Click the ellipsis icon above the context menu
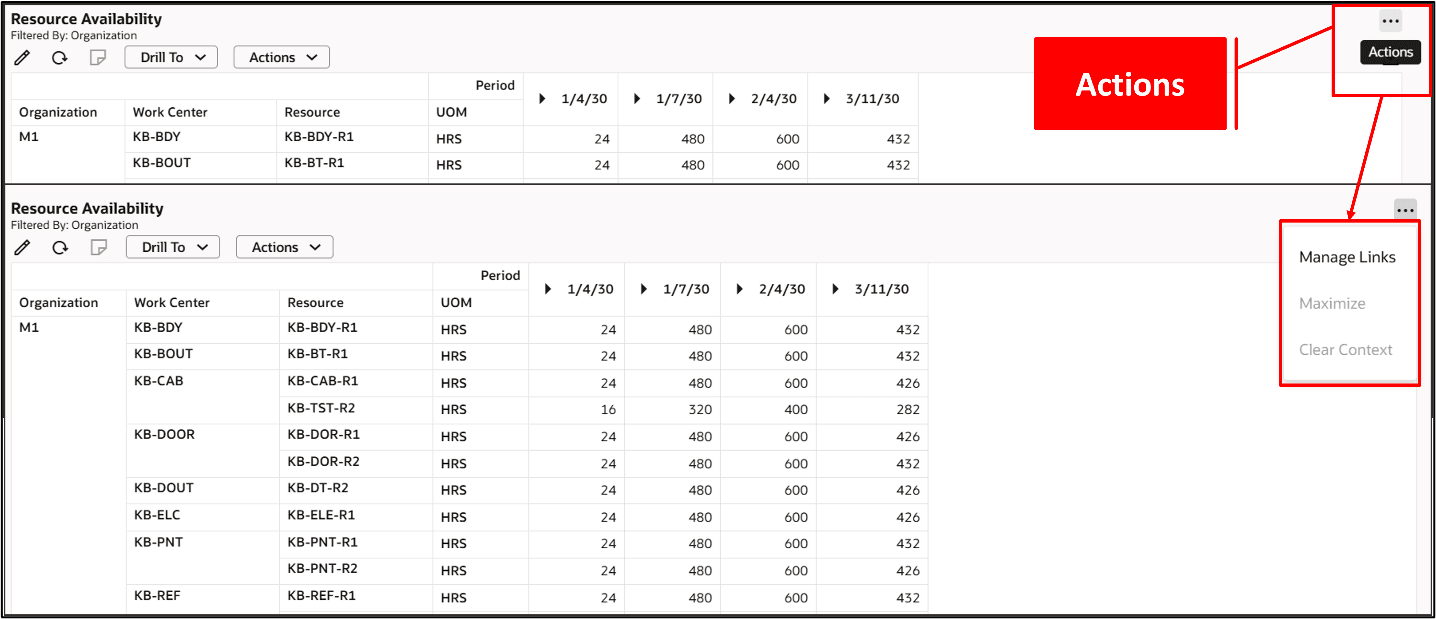The height and width of the screenshot is (619, 1436). coord(1406,209)
